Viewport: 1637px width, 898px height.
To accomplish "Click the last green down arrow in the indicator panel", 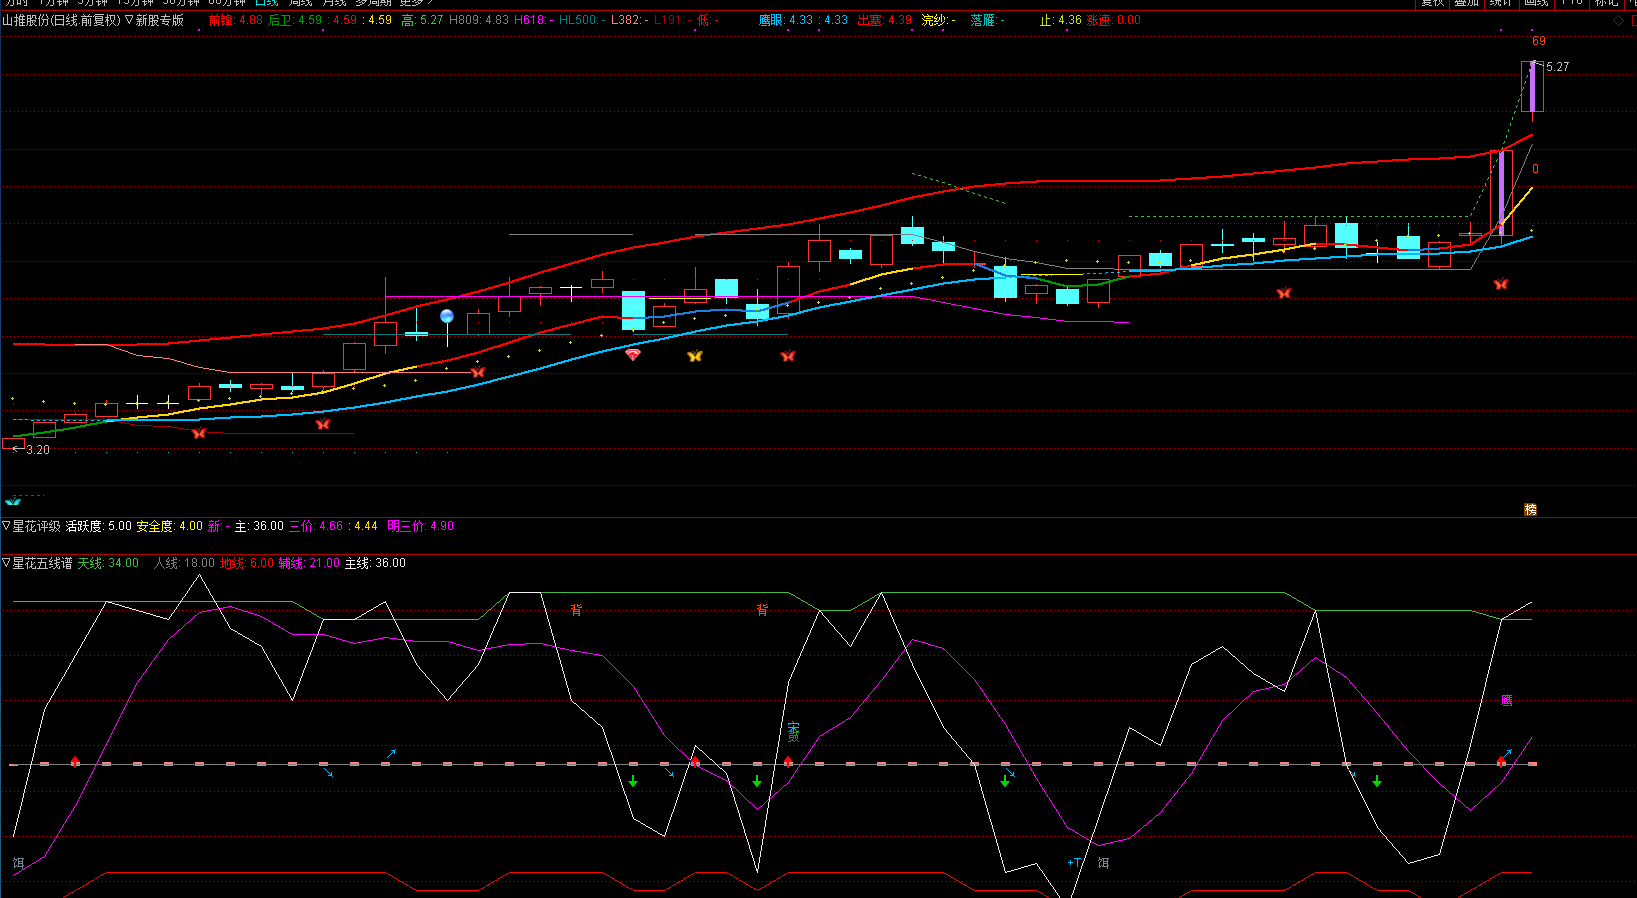I will (1377, 781).
